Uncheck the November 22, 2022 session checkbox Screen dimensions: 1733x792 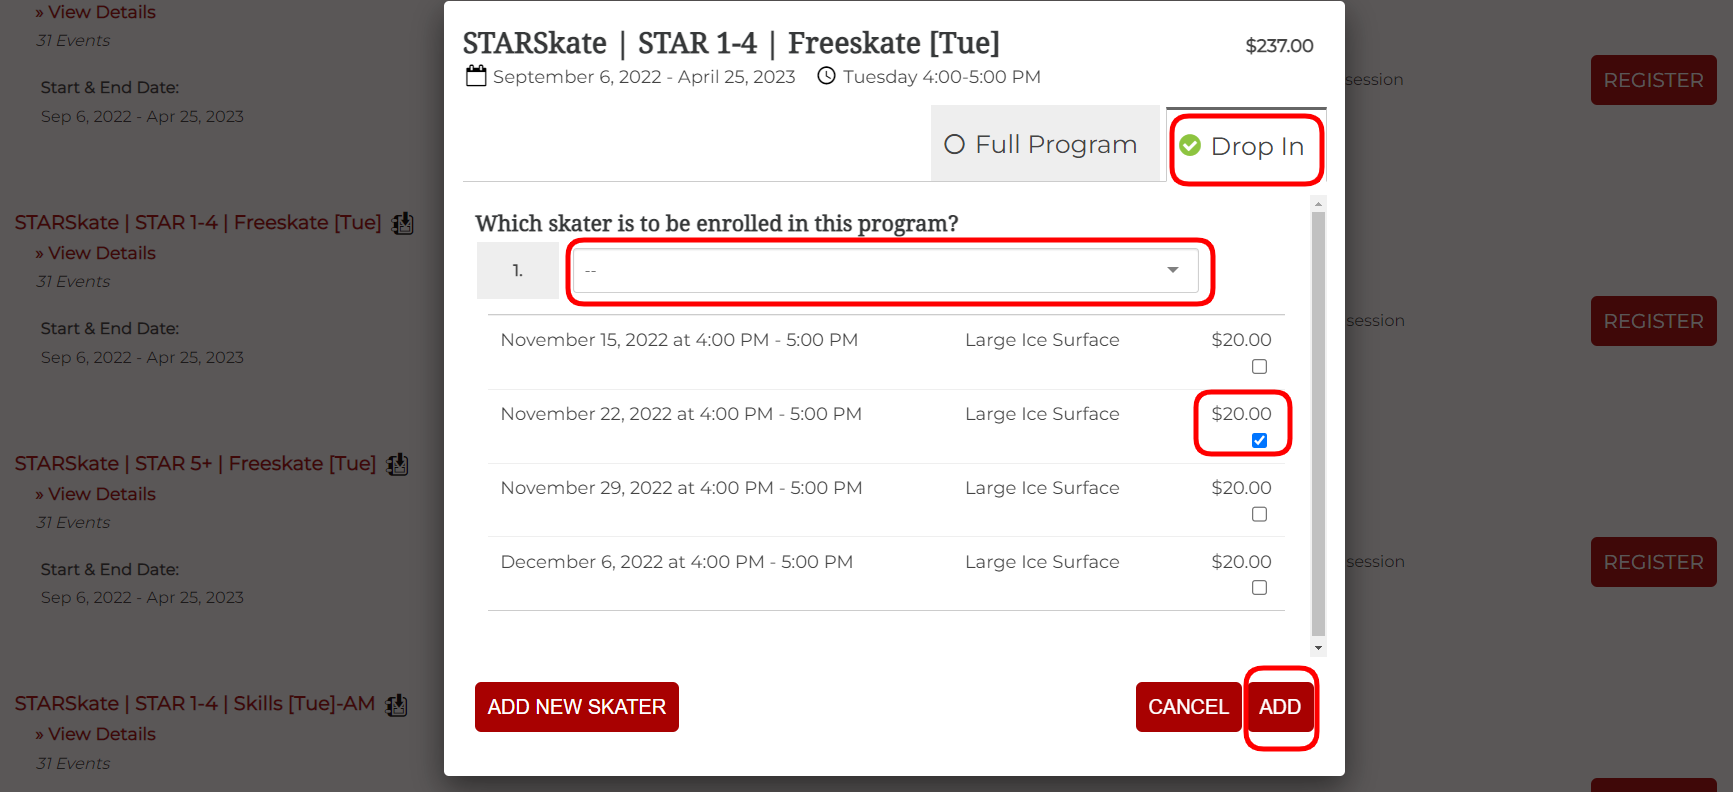[x=1259, y=441]
